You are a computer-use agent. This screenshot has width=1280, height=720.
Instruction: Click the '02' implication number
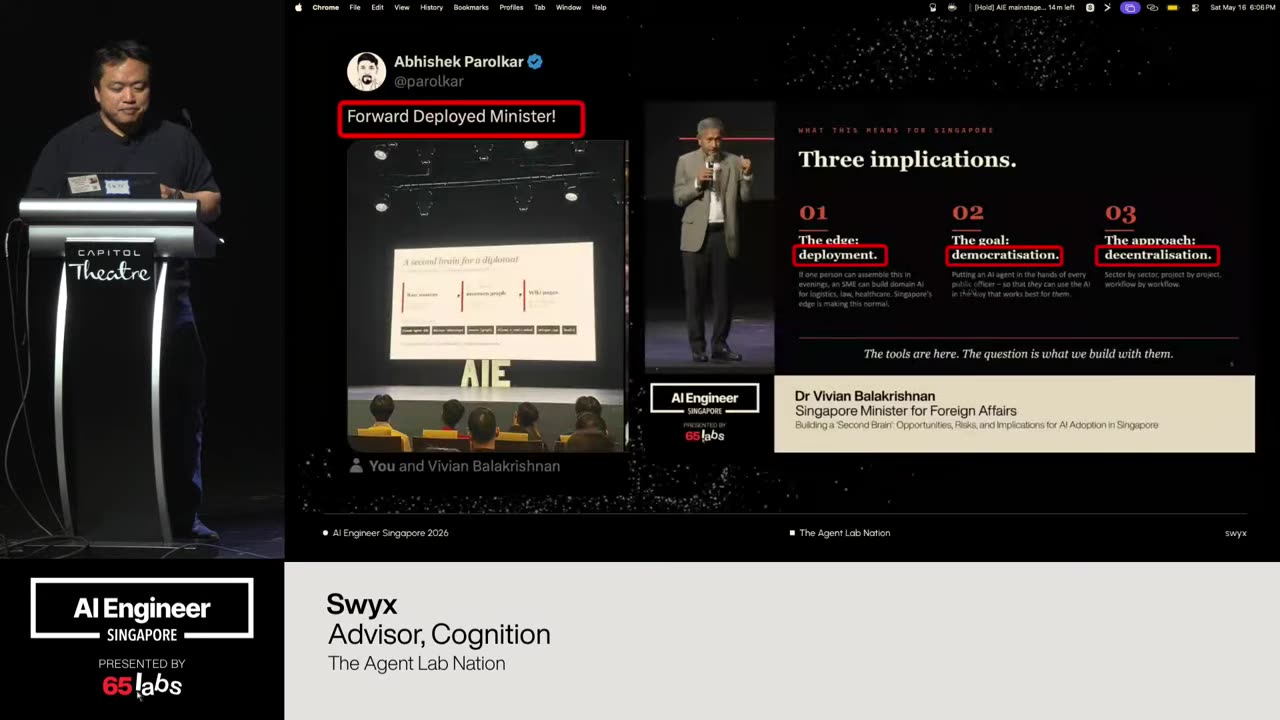968,213
